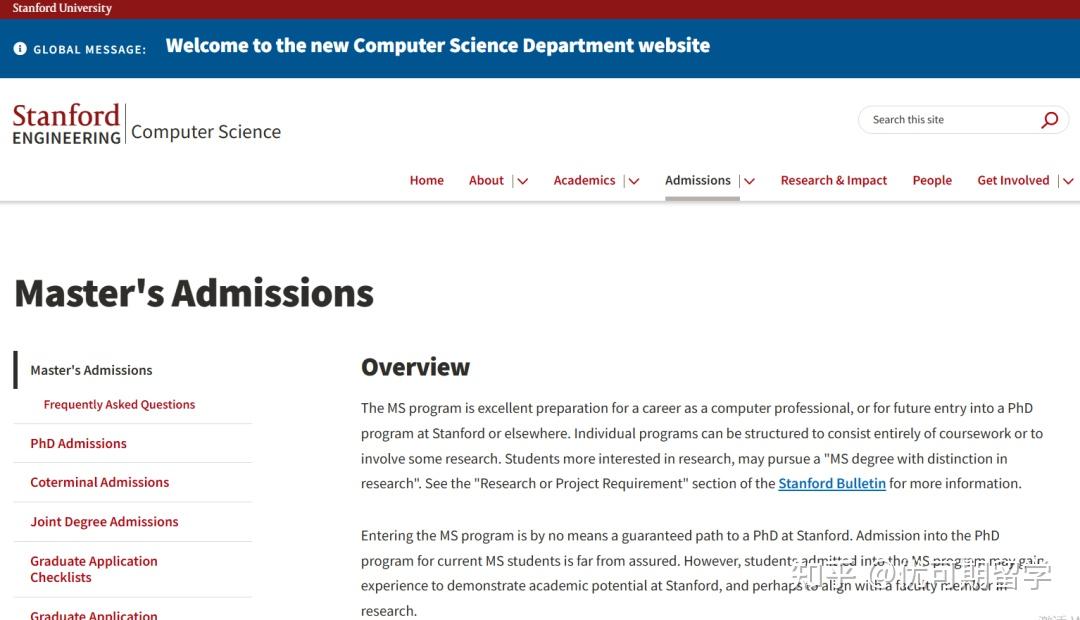The width and height of the screenshot is (1080, 620).
Task: Click the search magnifier icon
Action: pyautogui.click(x=1049, y=120)
